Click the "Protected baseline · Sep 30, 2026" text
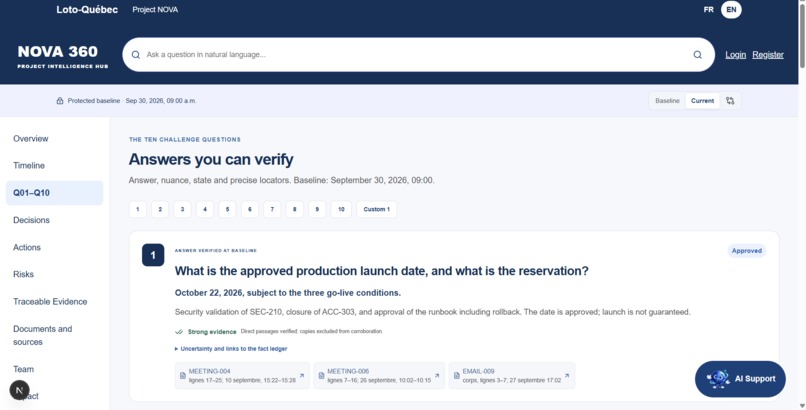Viewport: 806px width, 410px height. pyautogui.click(x=132, y=101)
